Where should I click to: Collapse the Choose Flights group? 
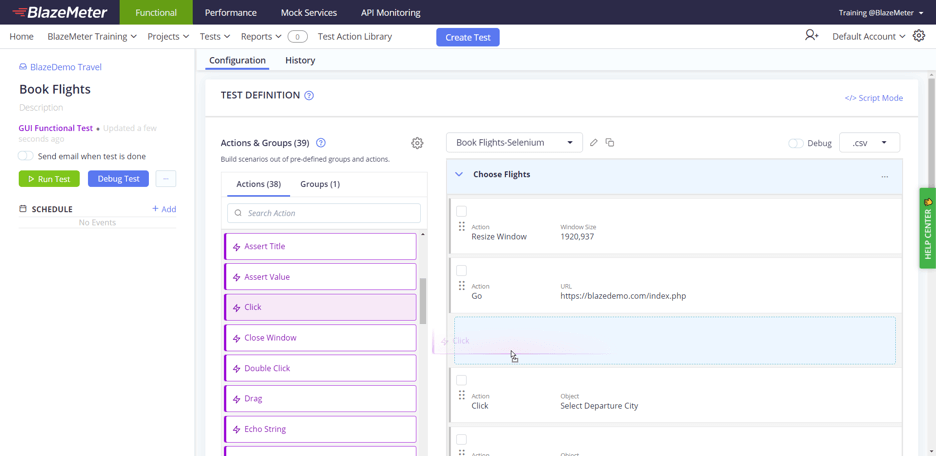pos(459,174)
